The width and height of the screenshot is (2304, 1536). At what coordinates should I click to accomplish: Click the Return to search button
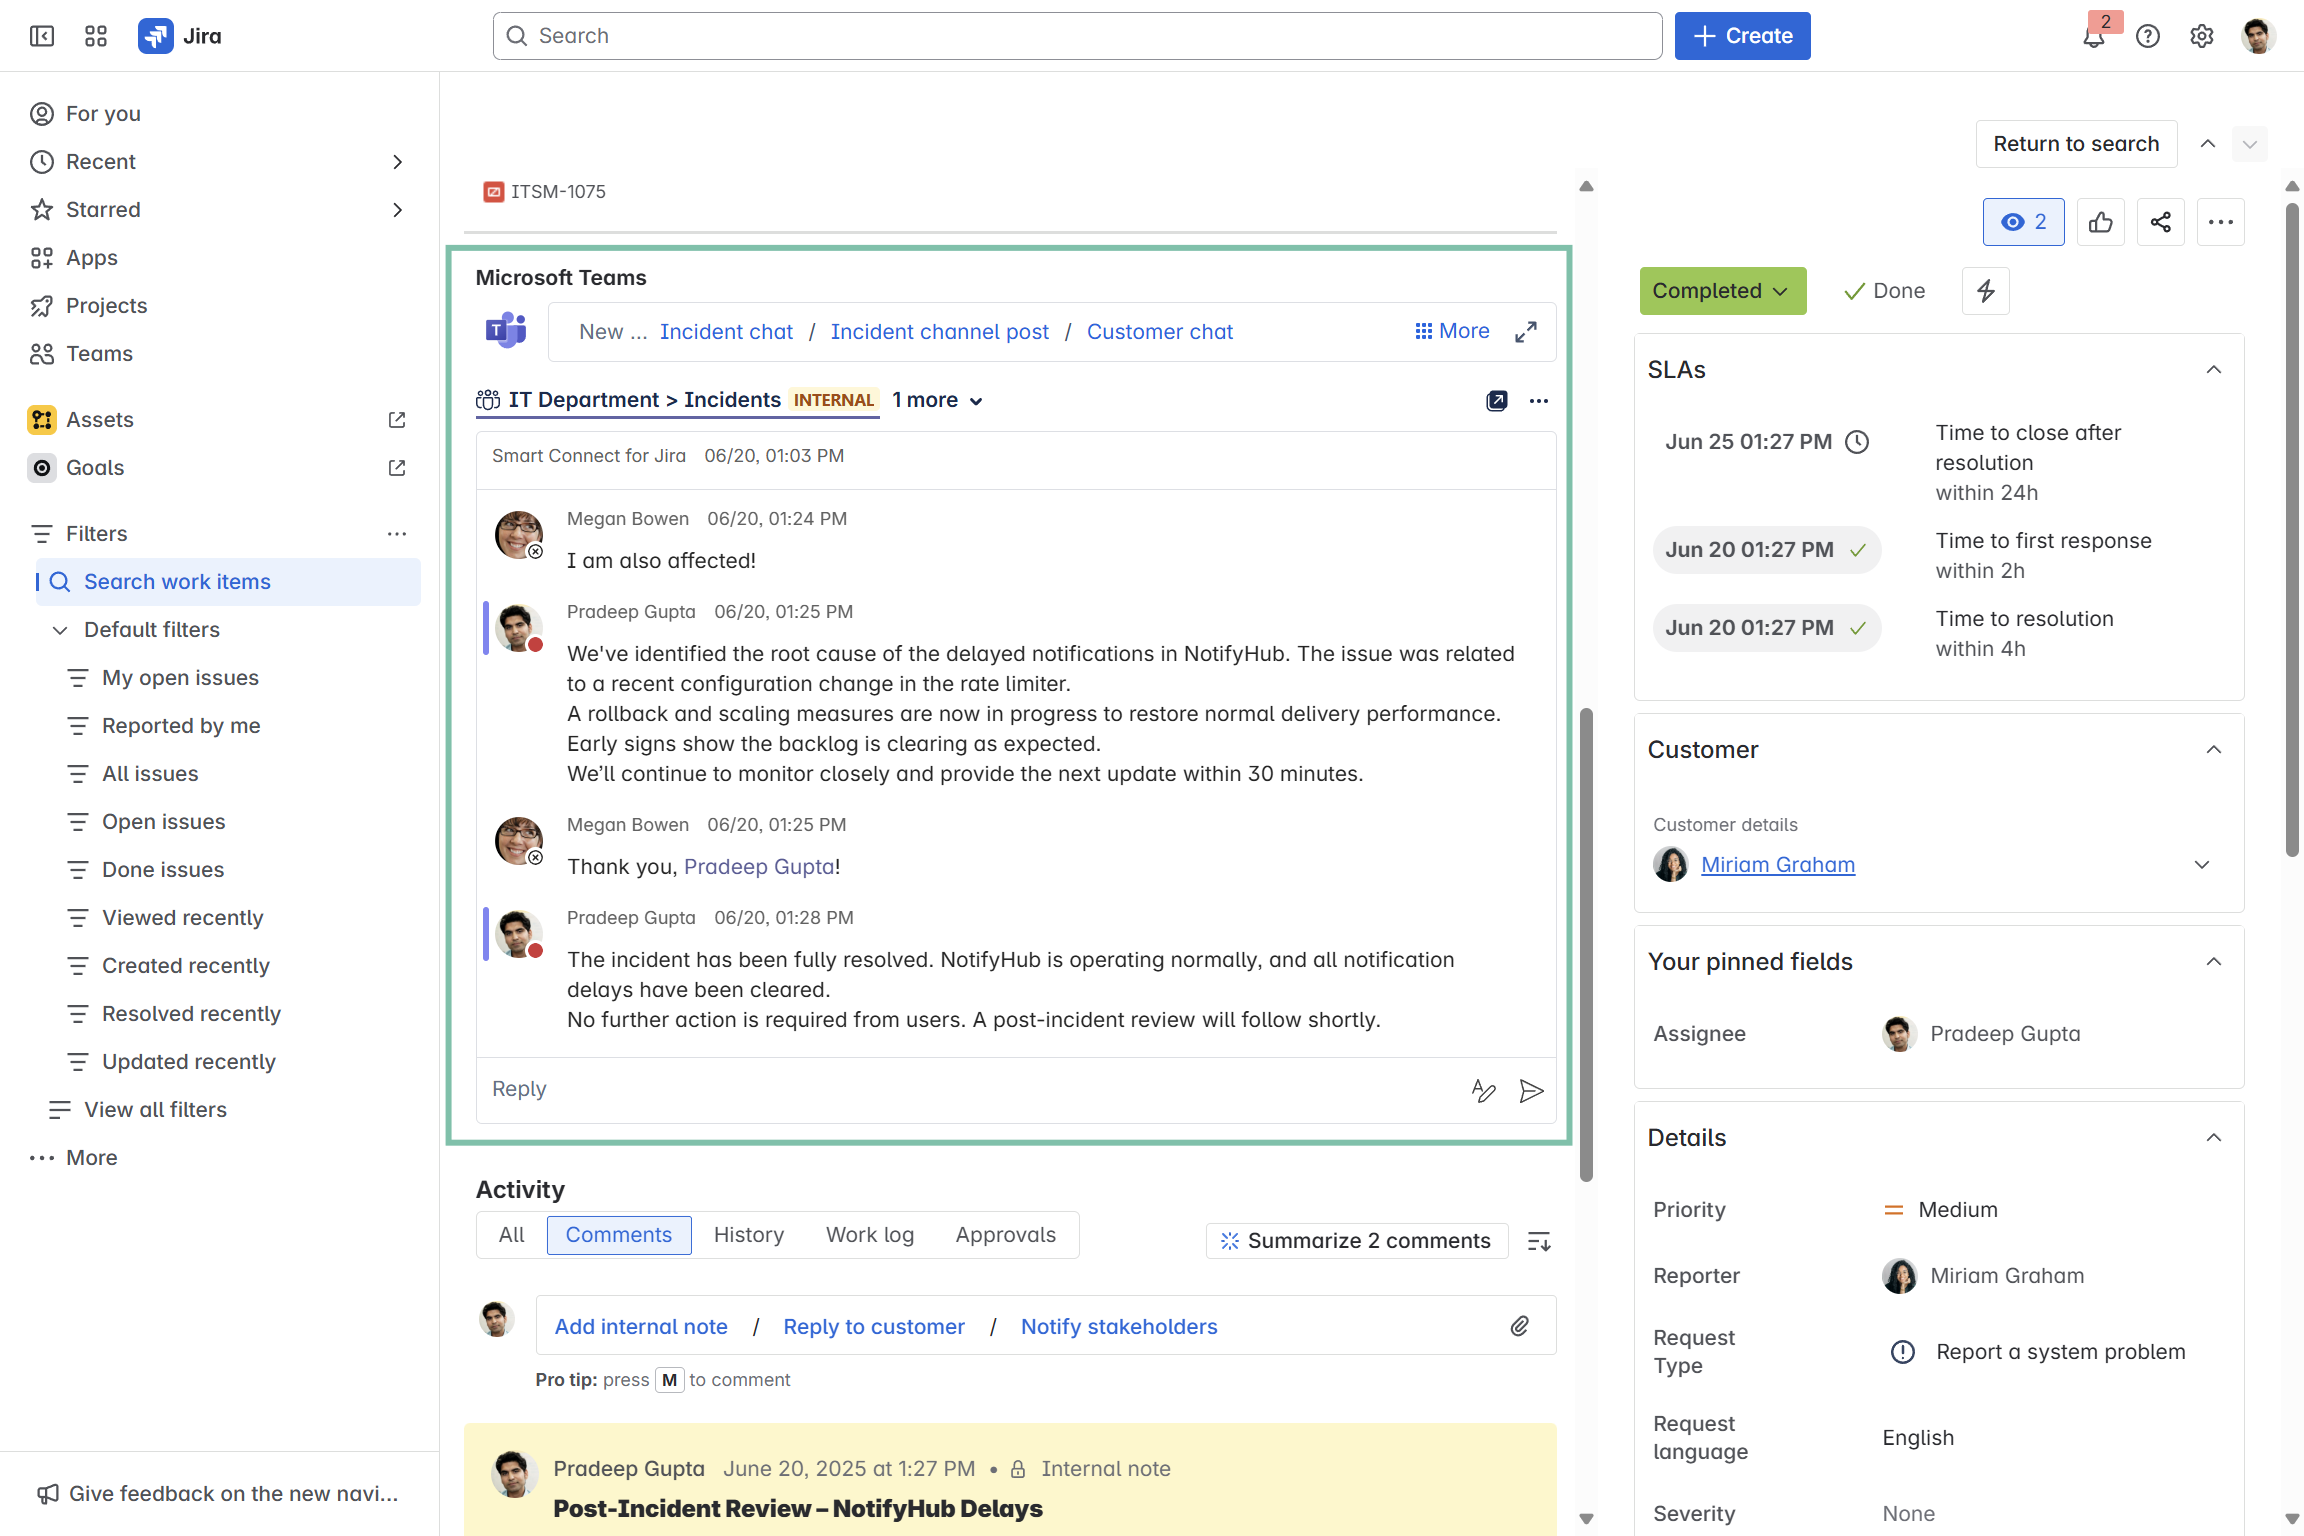[2075, 144]
